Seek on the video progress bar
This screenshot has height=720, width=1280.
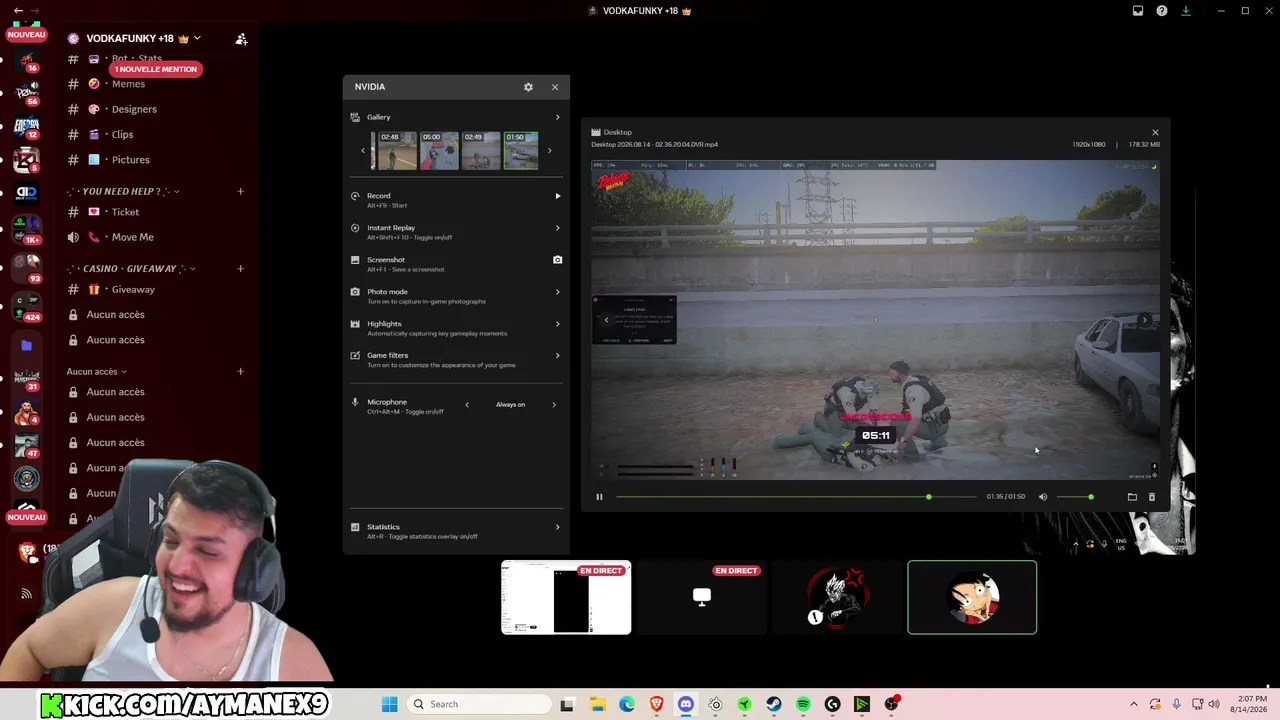[796, 497]
